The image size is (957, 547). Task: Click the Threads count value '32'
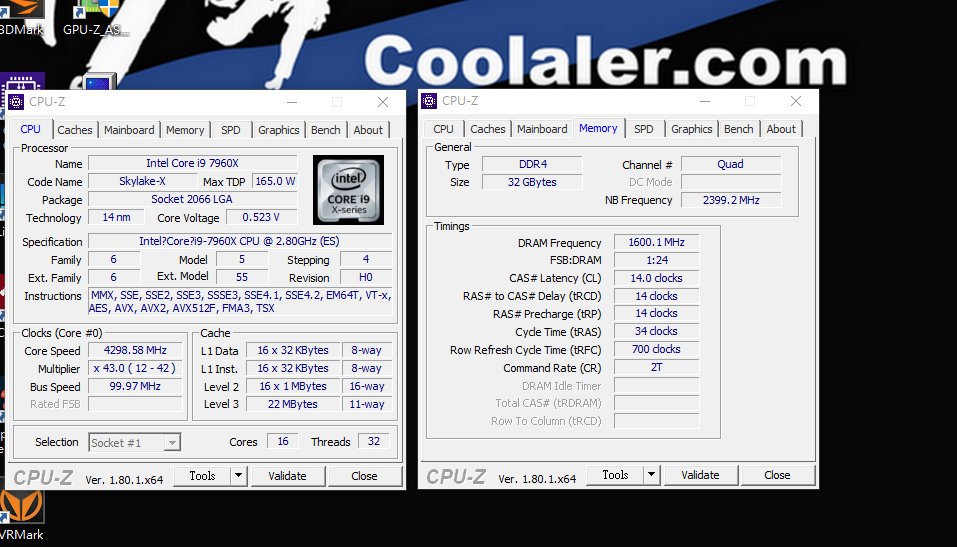[374, 441]
